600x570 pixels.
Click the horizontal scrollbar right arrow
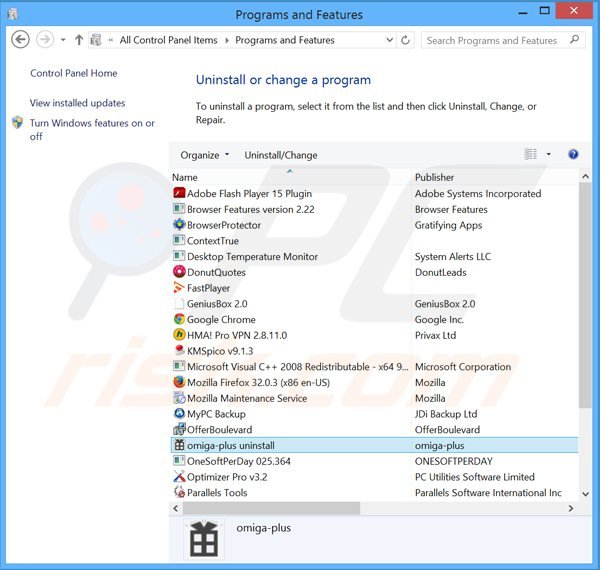point(571,508)
